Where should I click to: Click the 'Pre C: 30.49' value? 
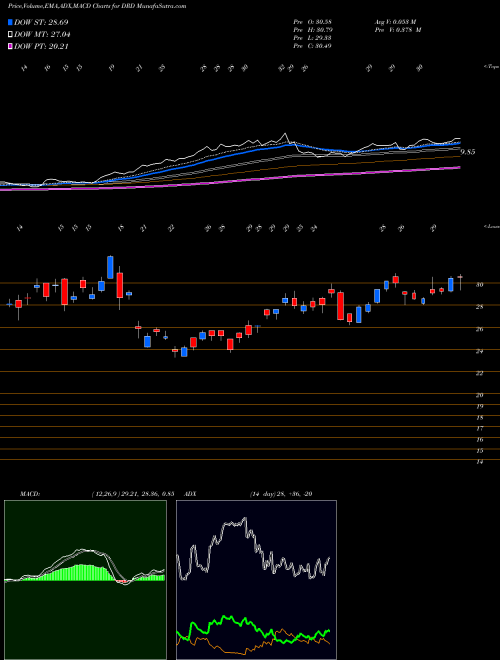click(x=312, y=46)
